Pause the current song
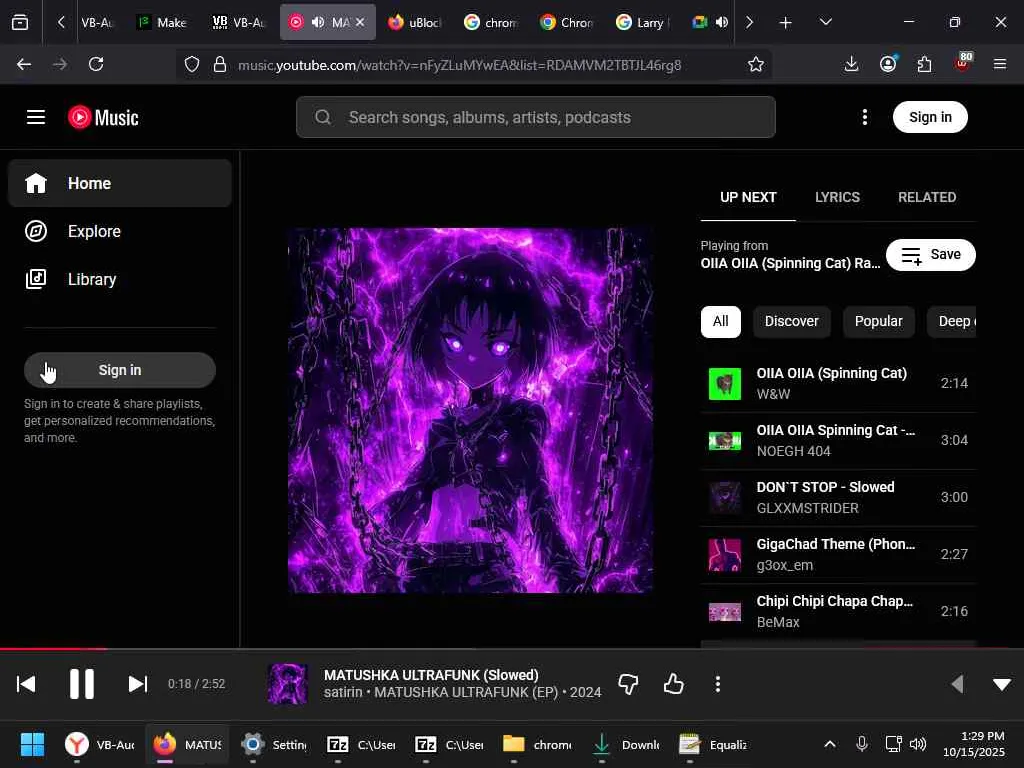Screen dimensions: 1024x768 click(x=82, y=684)
